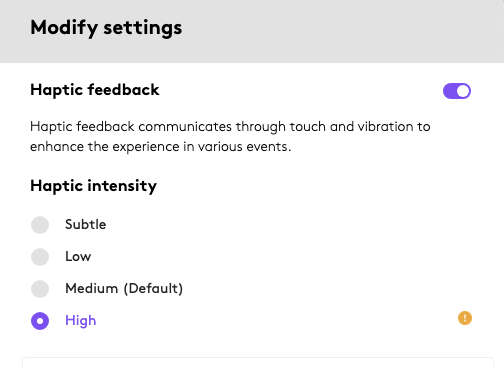Image resolution: width=504 pixels, height=367 pixels.
Task: Turn off the Haptic feedback toggle
Action: 457,91
